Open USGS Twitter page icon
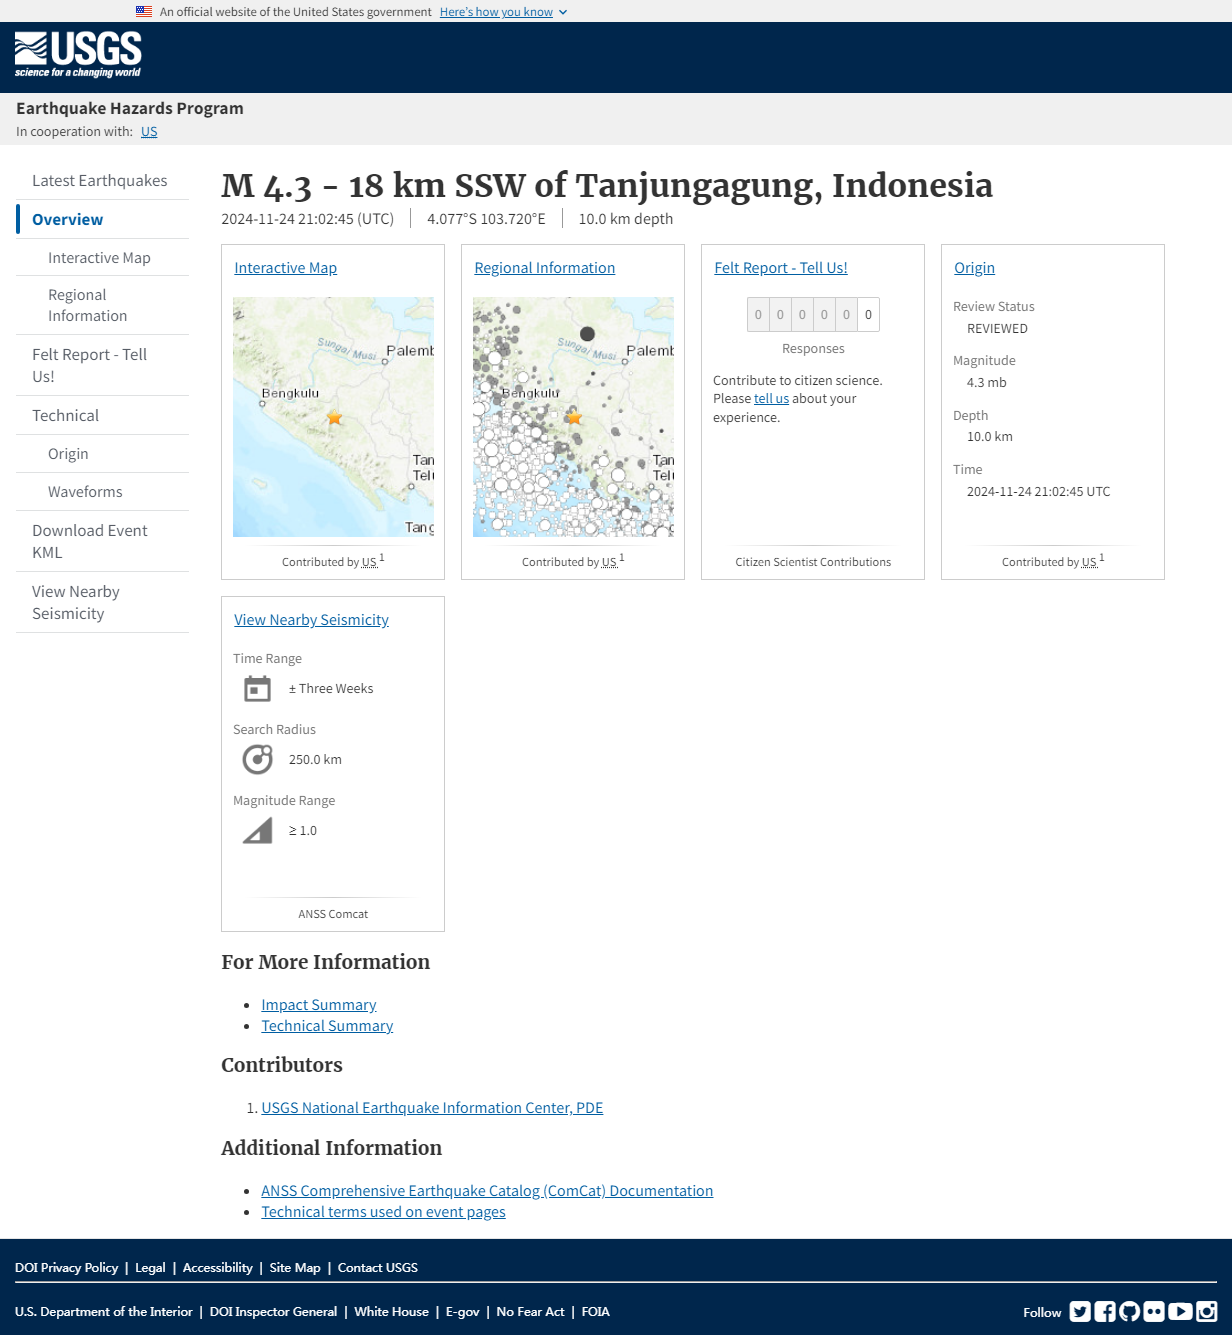 1080,1311
